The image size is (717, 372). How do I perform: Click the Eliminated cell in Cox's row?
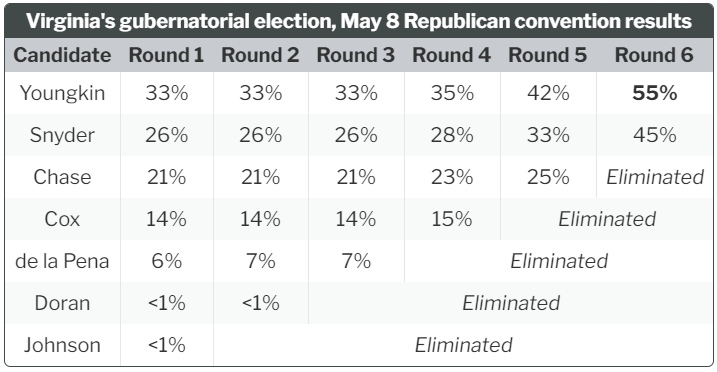point(607,219)
